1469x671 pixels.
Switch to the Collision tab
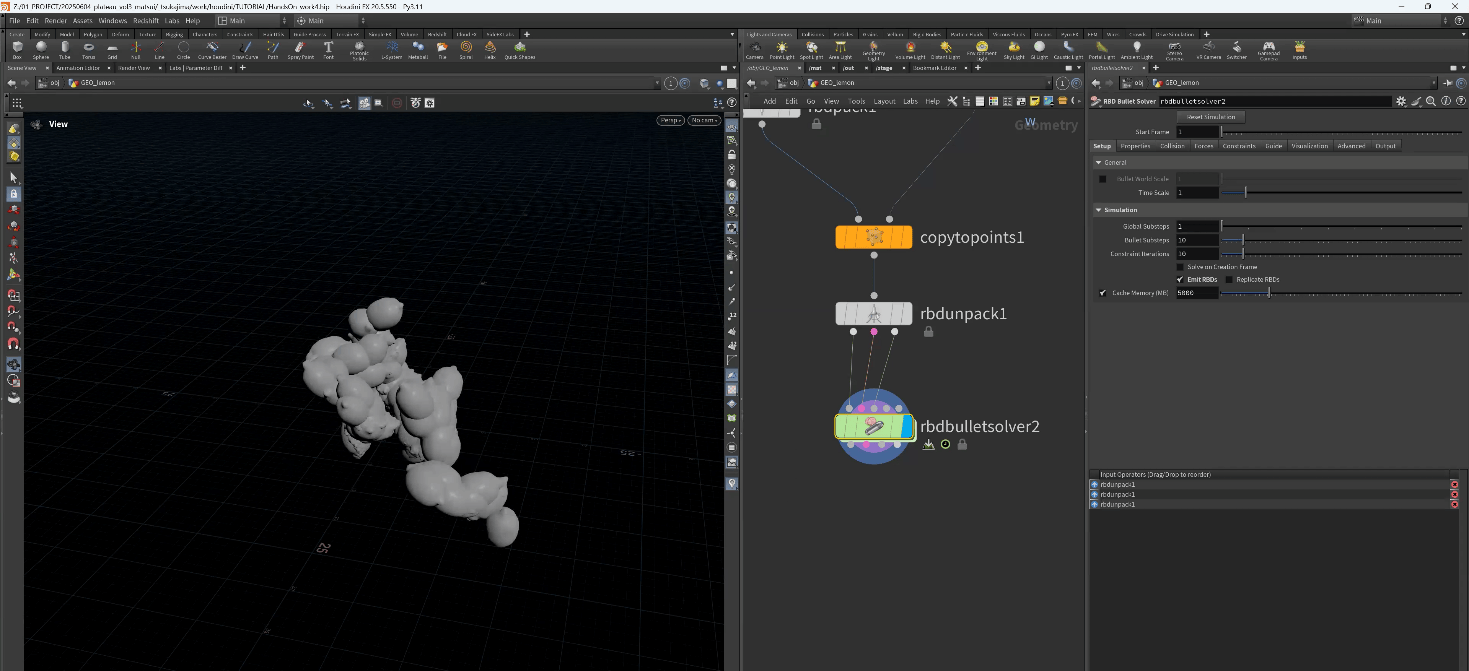[1172, 146]
